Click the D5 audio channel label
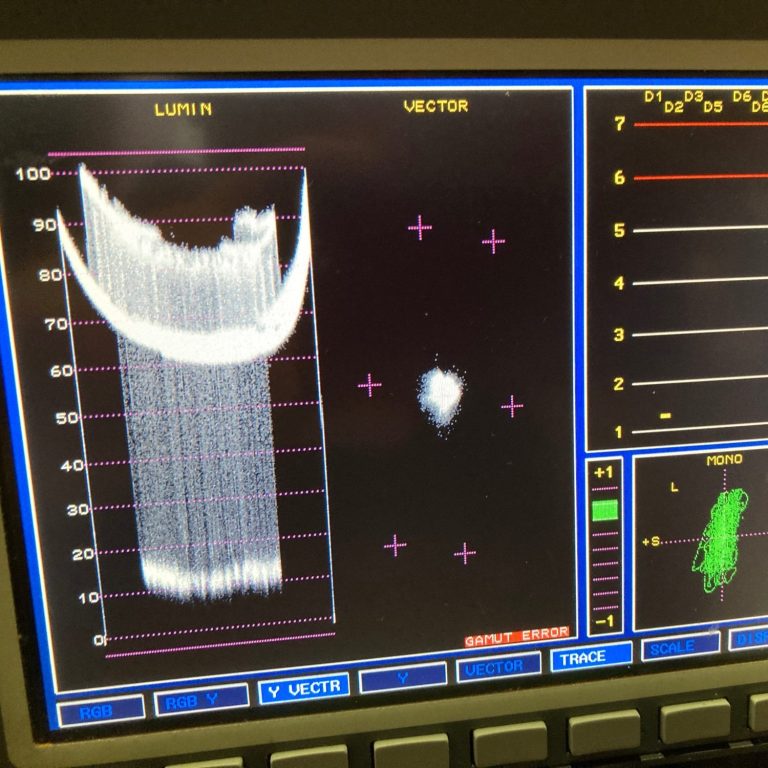This screenshot has height=768, width=768. coord(713,106)
